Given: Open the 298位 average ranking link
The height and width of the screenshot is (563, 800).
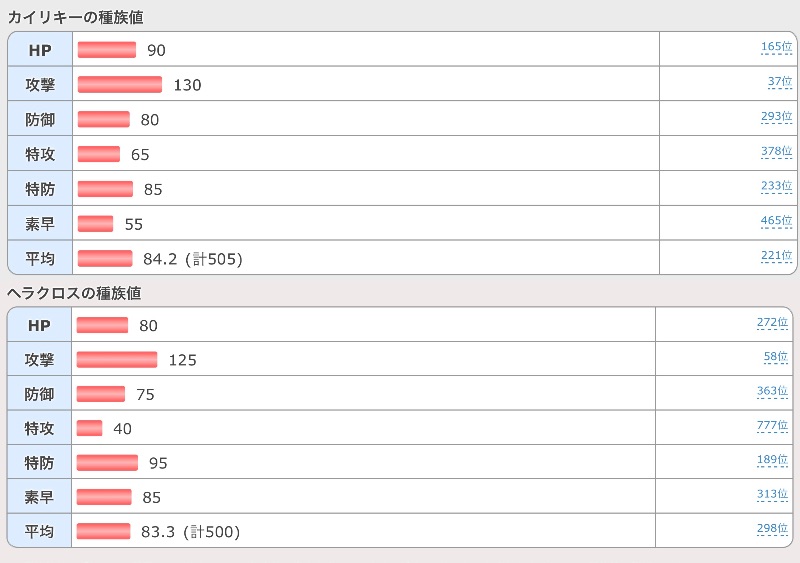Looking at the screenshot, I should pyautogui.click(x=772, y=529).
